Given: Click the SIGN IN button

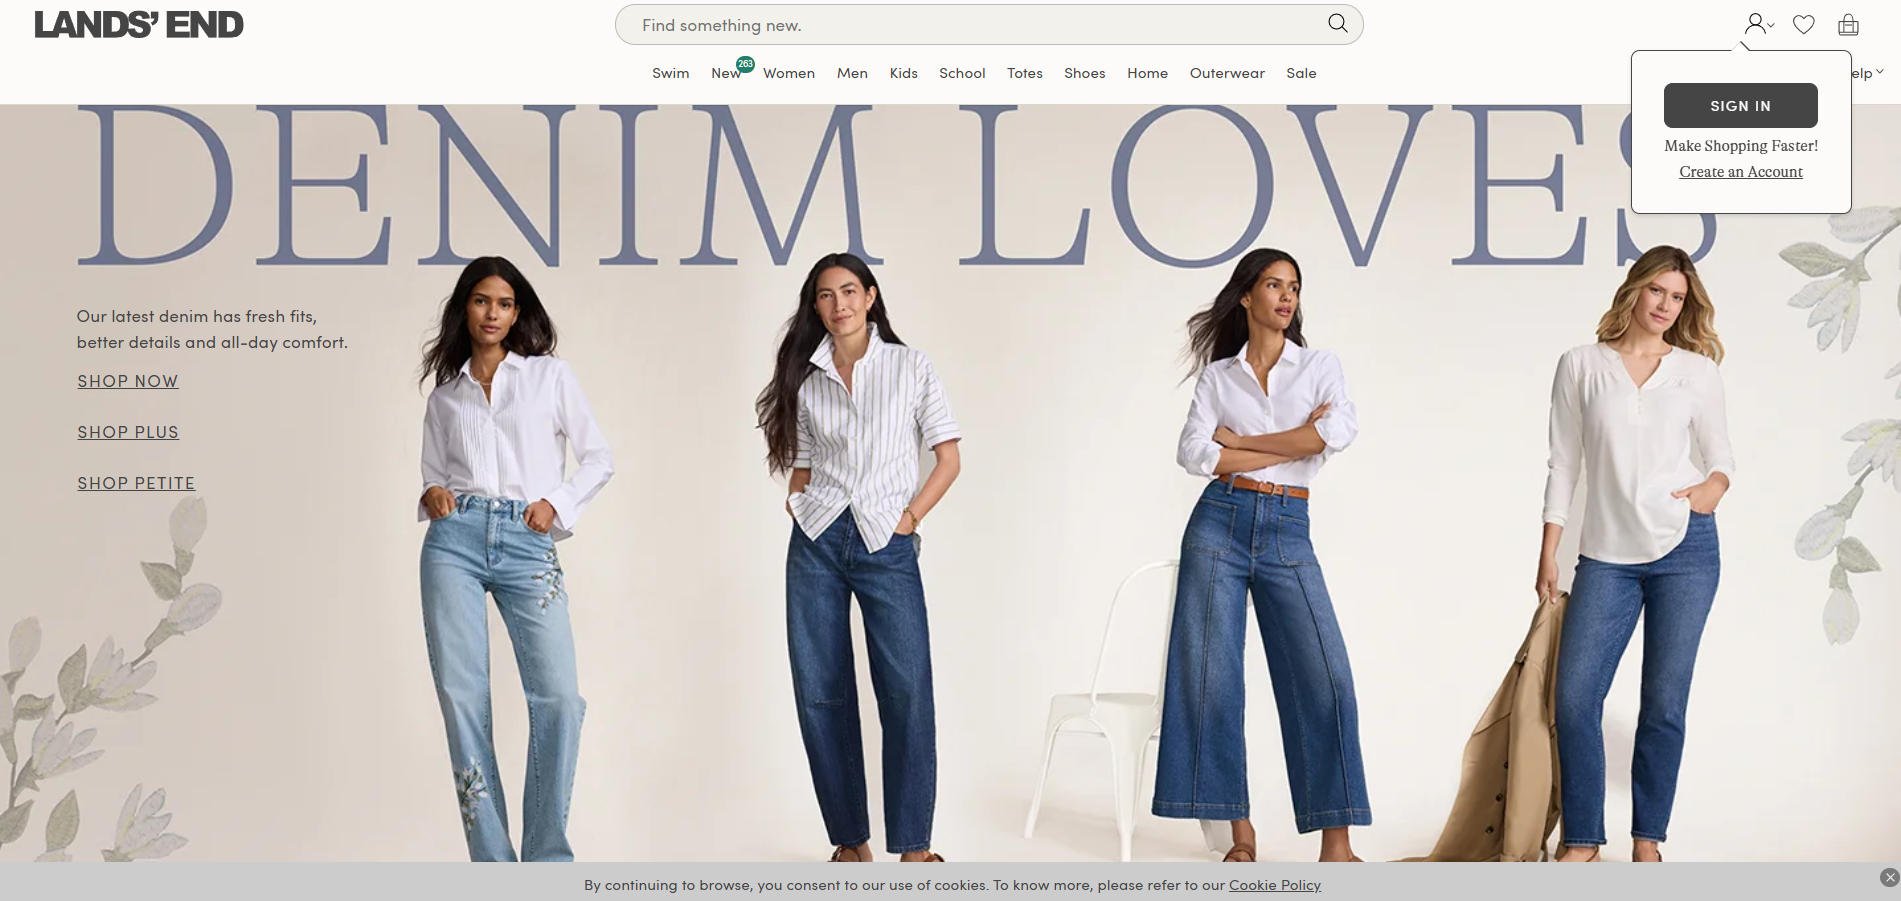Looking at the screenshot, I should point(1740,105).
